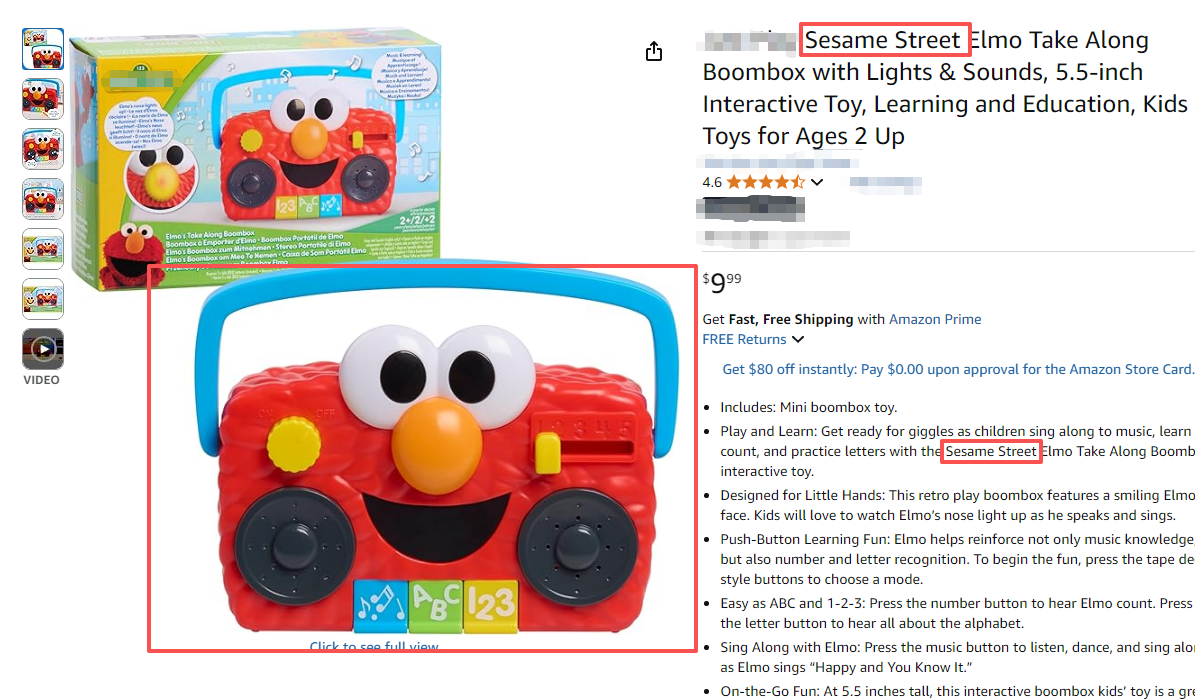
Task: View the second gallery thumbnail image
Action: 43,99
